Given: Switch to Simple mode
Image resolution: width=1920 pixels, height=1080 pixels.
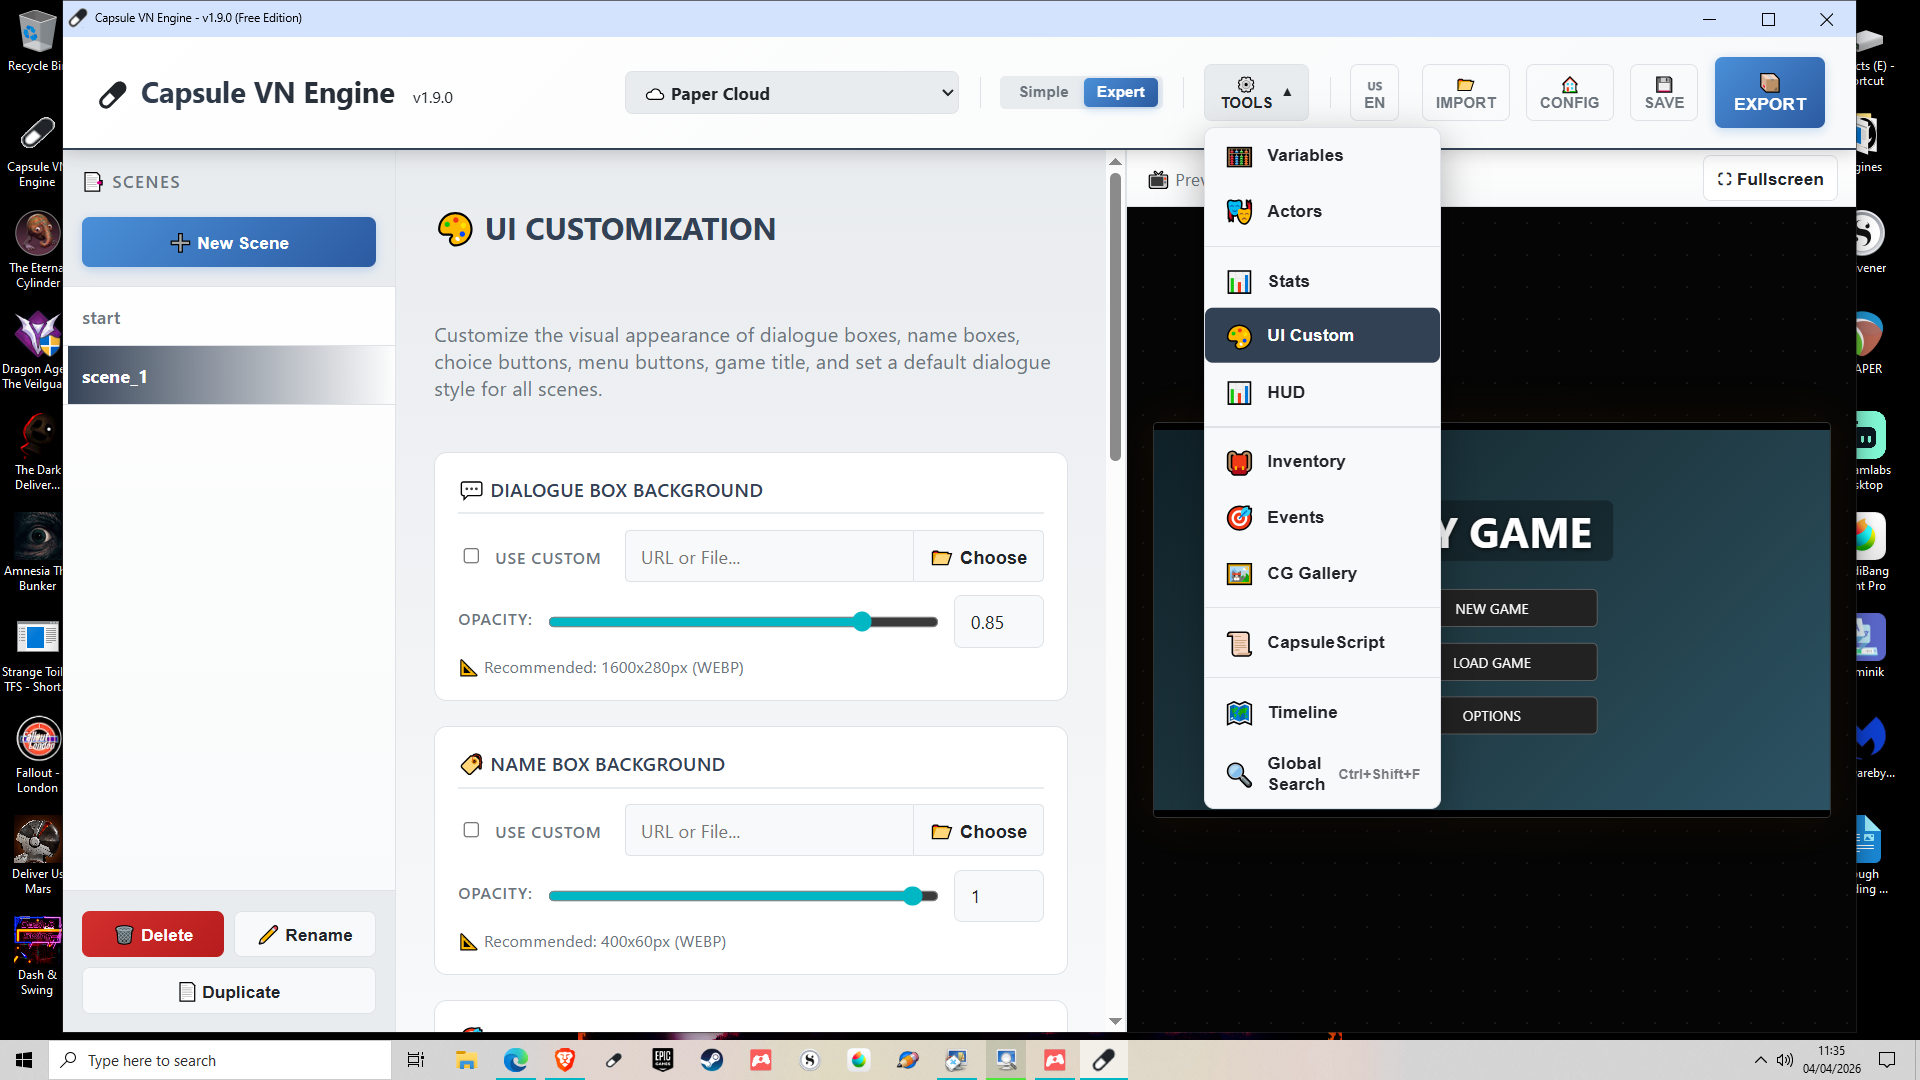Looking at the screenshot, I should point(1043,92).
